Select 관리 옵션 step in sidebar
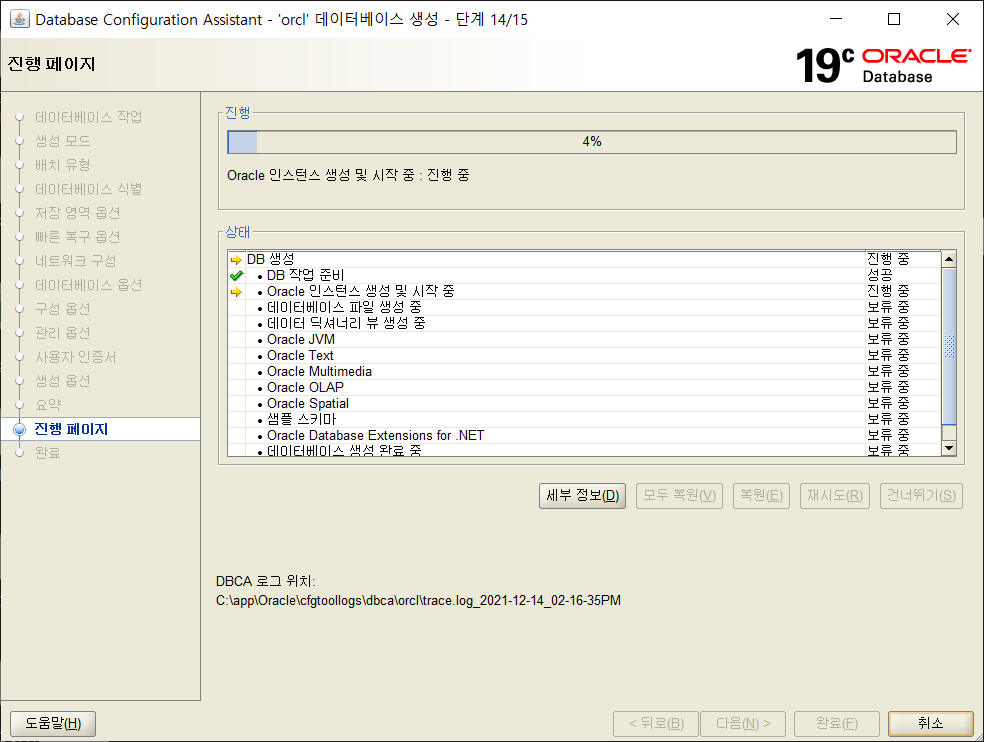Viewport: 984px width, 742px height. click(63, 333)
